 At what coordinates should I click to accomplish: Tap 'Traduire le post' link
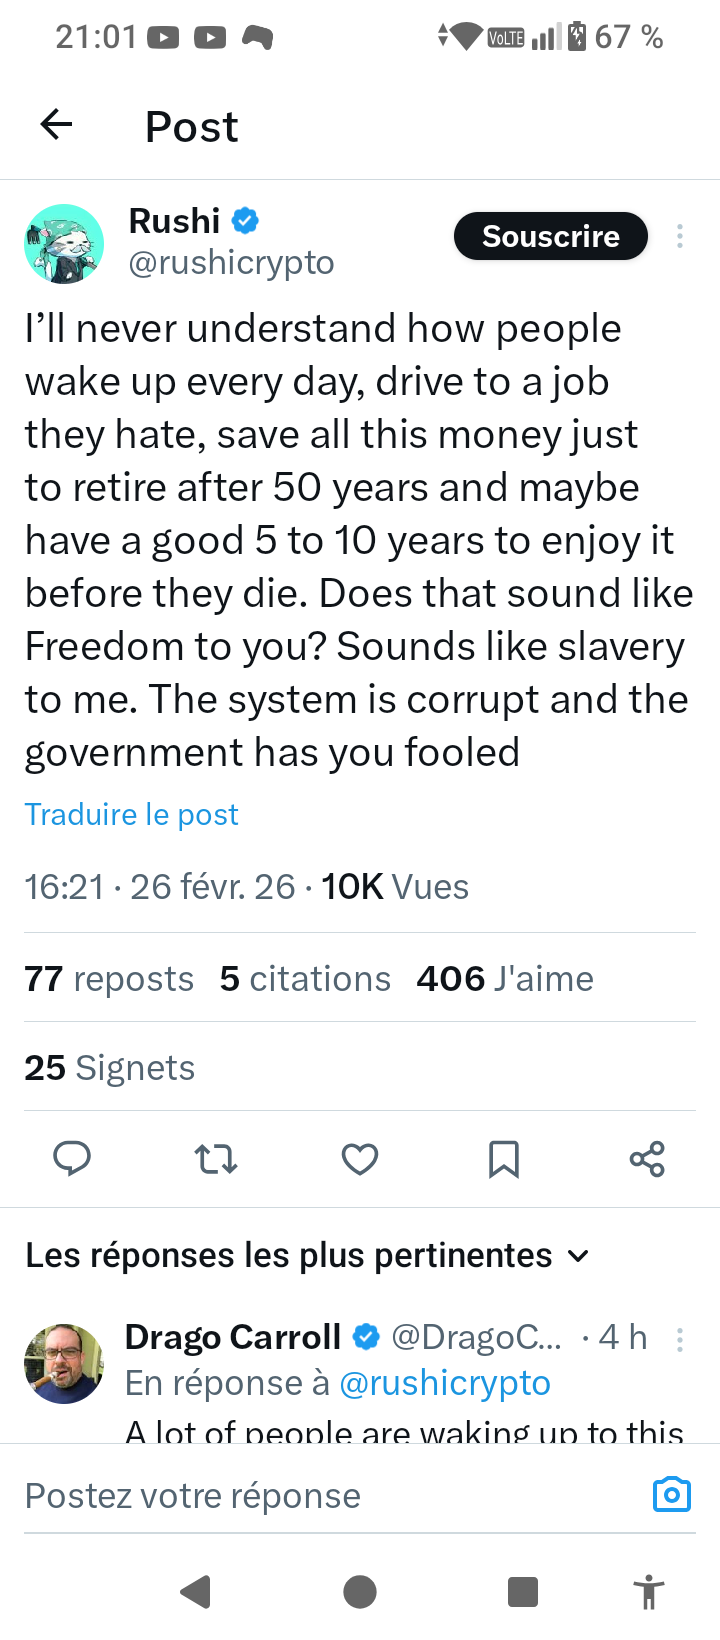pos(132,814)
